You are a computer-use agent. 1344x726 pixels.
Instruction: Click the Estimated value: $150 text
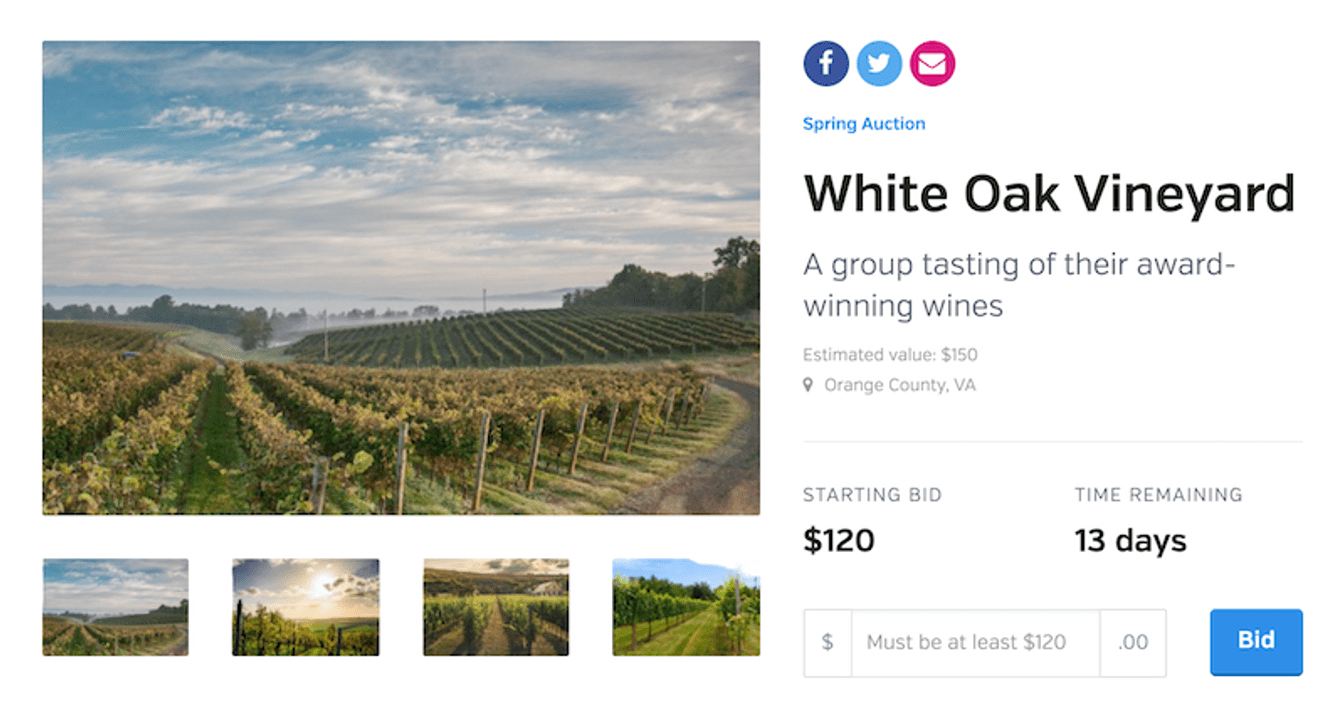pos(890,355)
